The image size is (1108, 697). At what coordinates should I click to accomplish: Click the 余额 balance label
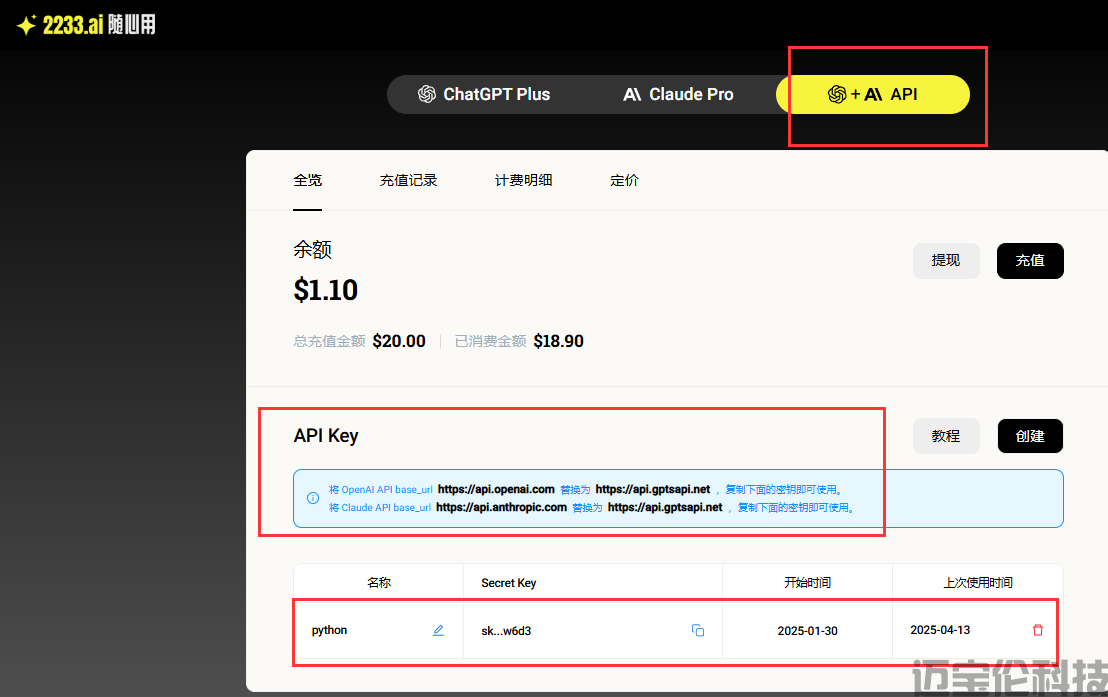312,250
